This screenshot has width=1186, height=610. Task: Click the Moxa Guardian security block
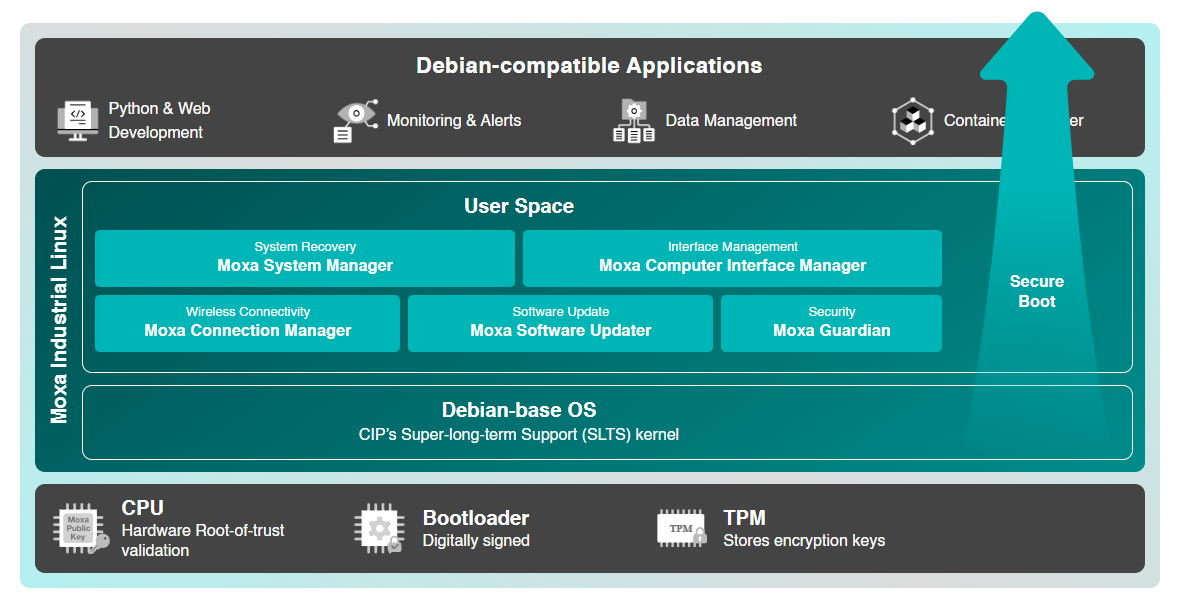(831, 322)
